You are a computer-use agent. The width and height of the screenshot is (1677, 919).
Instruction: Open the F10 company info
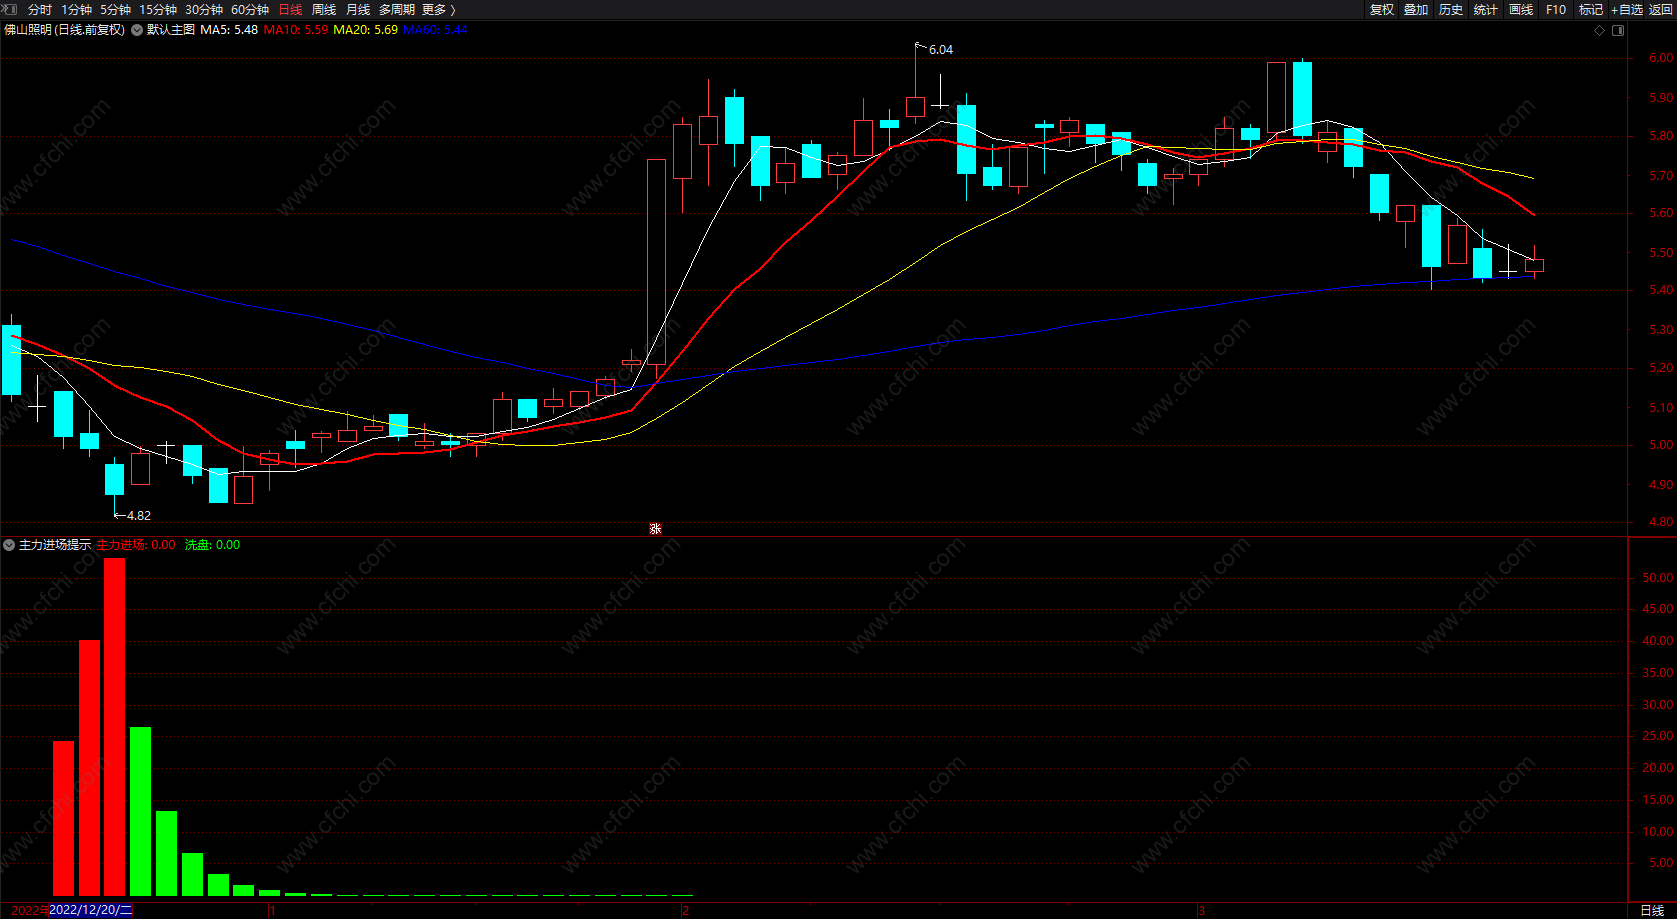click(1556, 10)
